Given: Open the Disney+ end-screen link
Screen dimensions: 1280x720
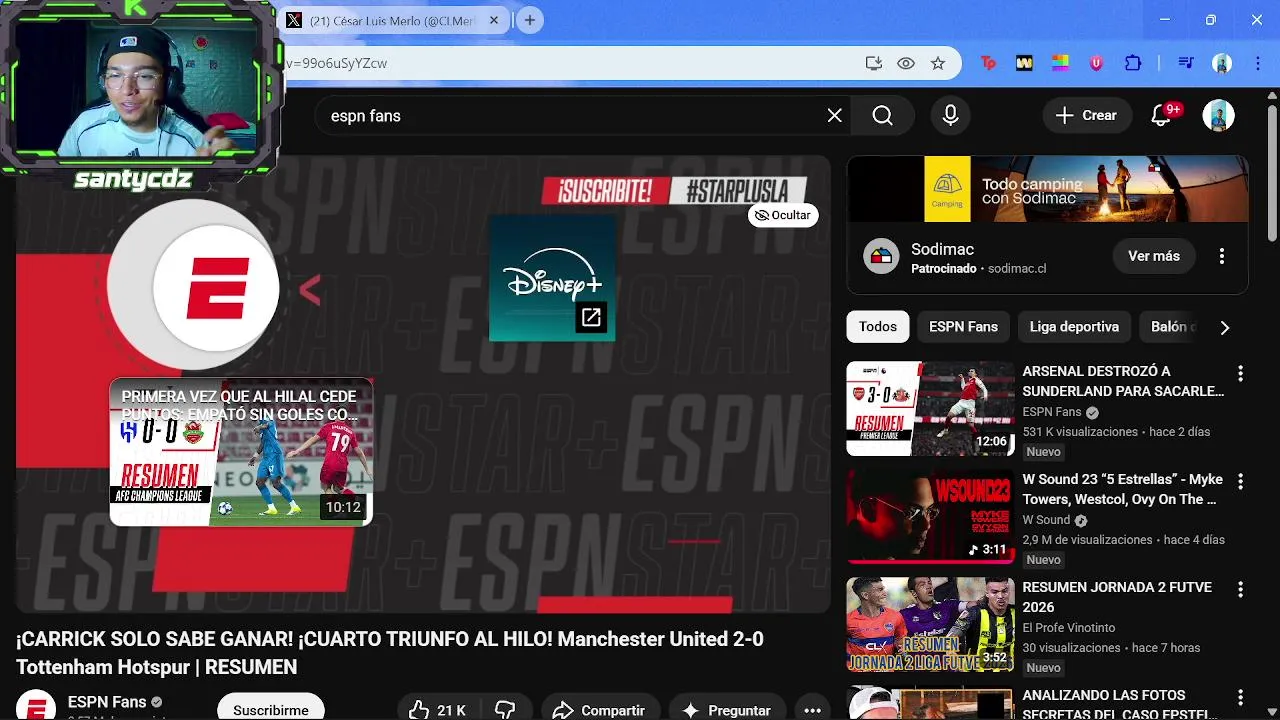Looking at the screenshot, I should [552, 278].
